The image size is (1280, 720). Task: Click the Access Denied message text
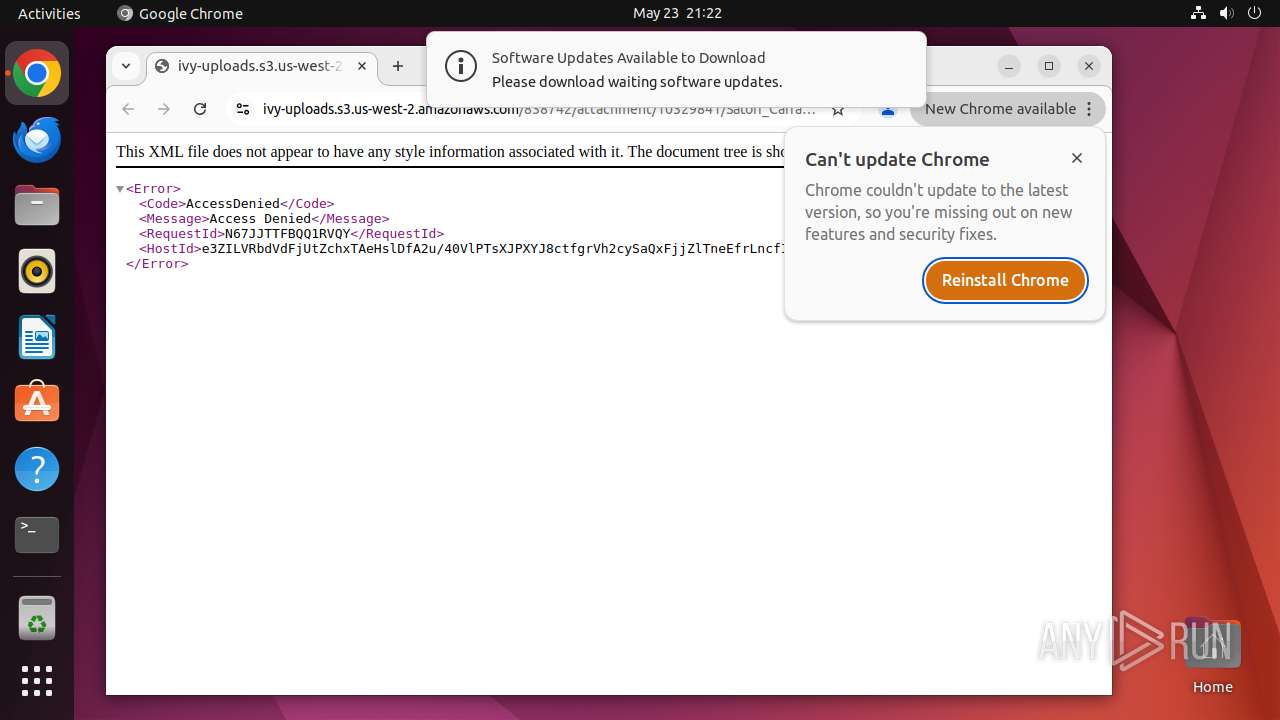pos(260,219)
